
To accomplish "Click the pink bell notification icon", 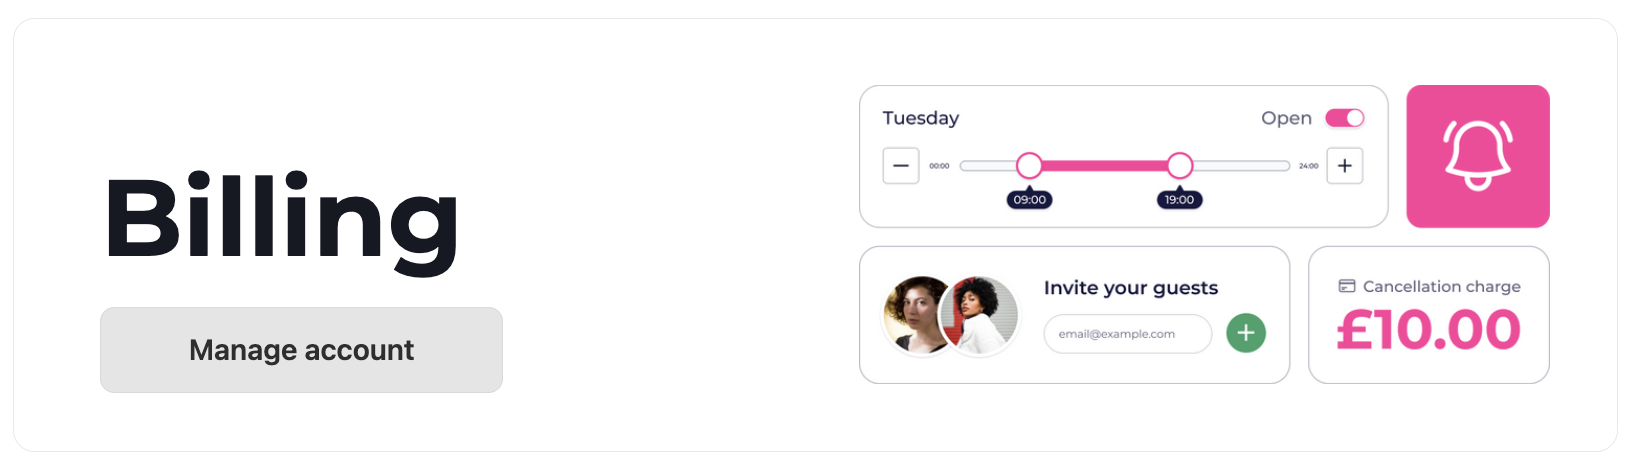I will point(1478,156).
